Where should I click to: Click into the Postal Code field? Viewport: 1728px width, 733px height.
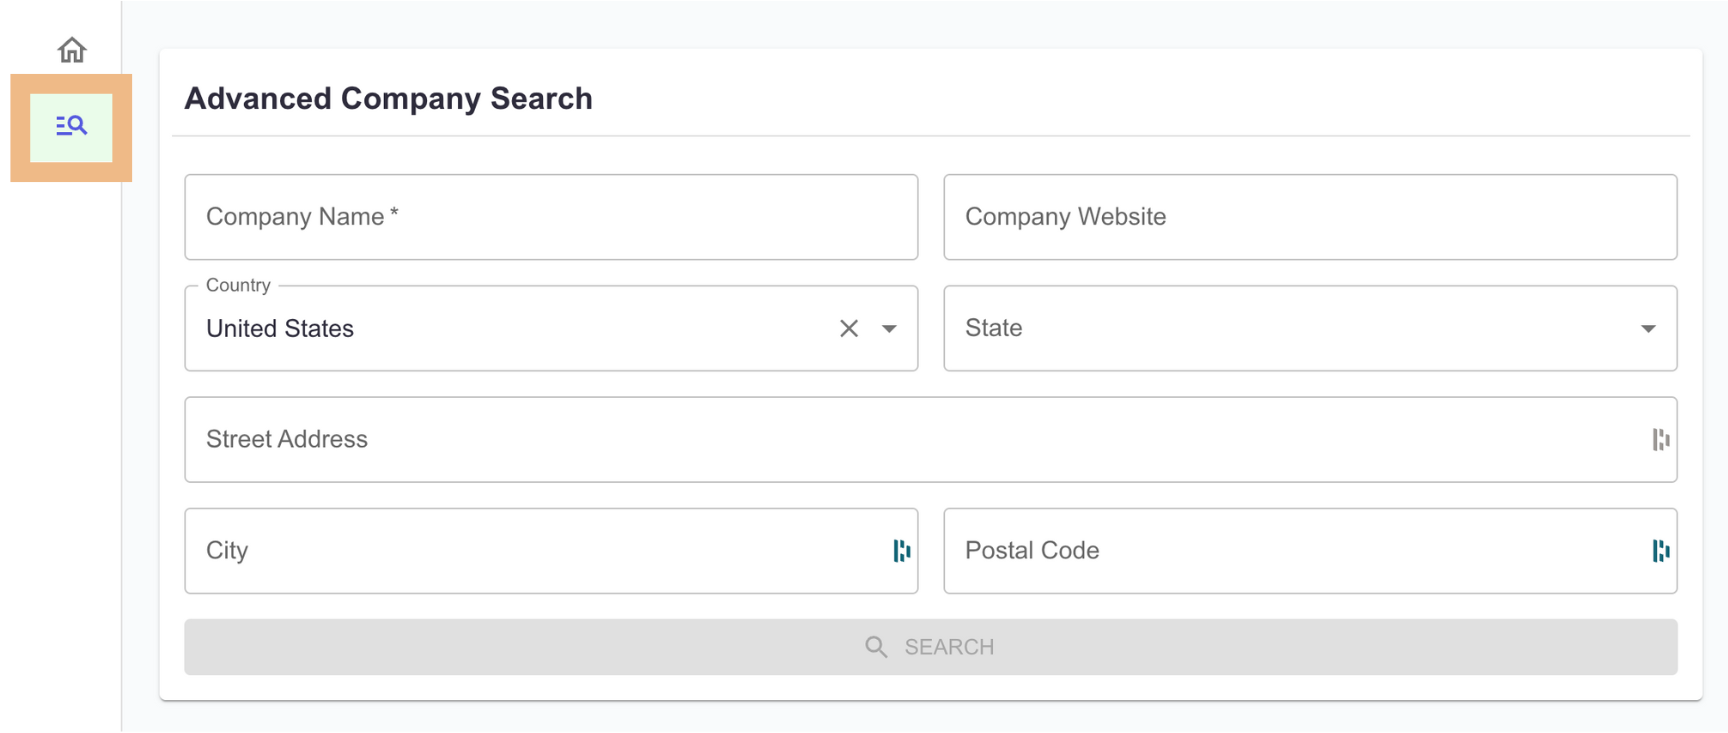[x=1310, y=550]
